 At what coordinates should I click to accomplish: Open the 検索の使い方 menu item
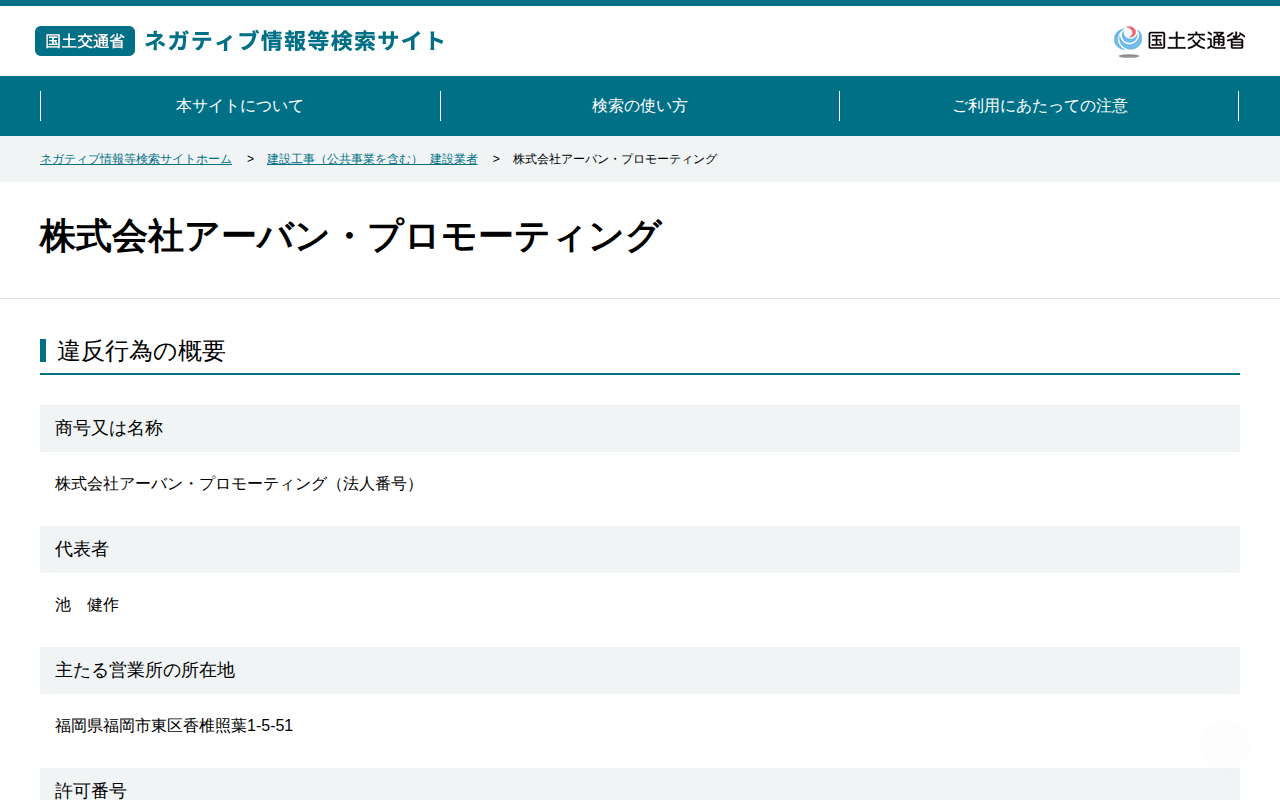(x=640, y=106)
